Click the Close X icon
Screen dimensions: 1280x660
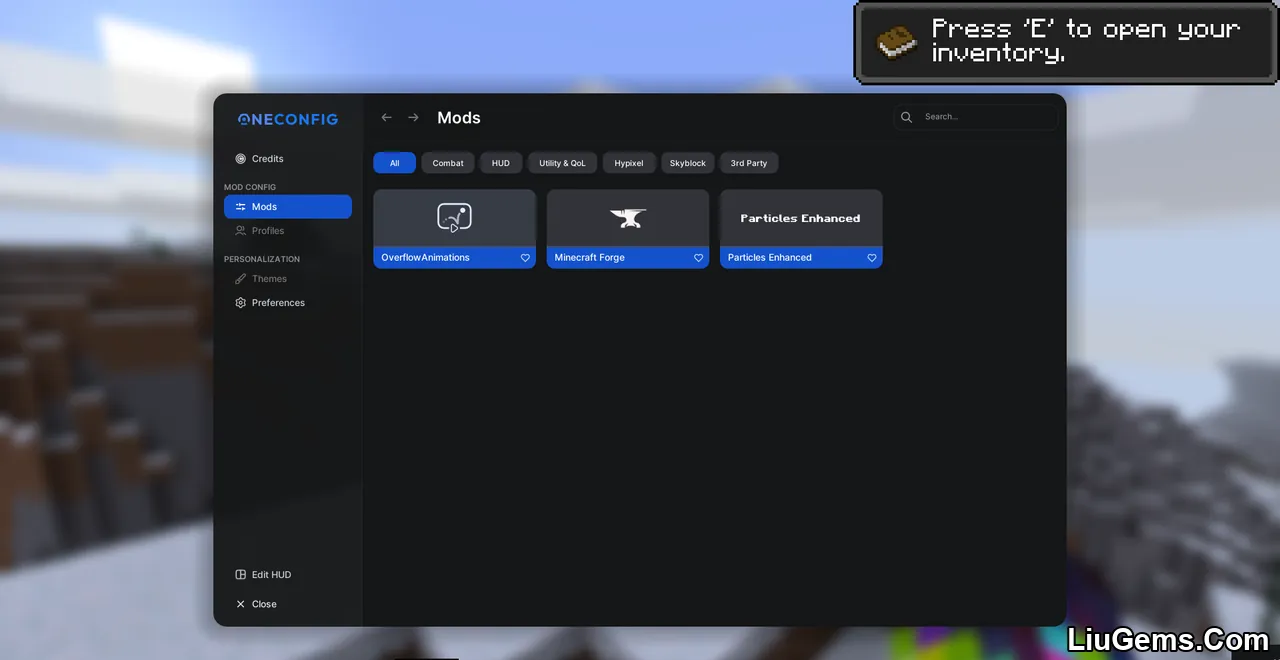[x=240, y=604]
